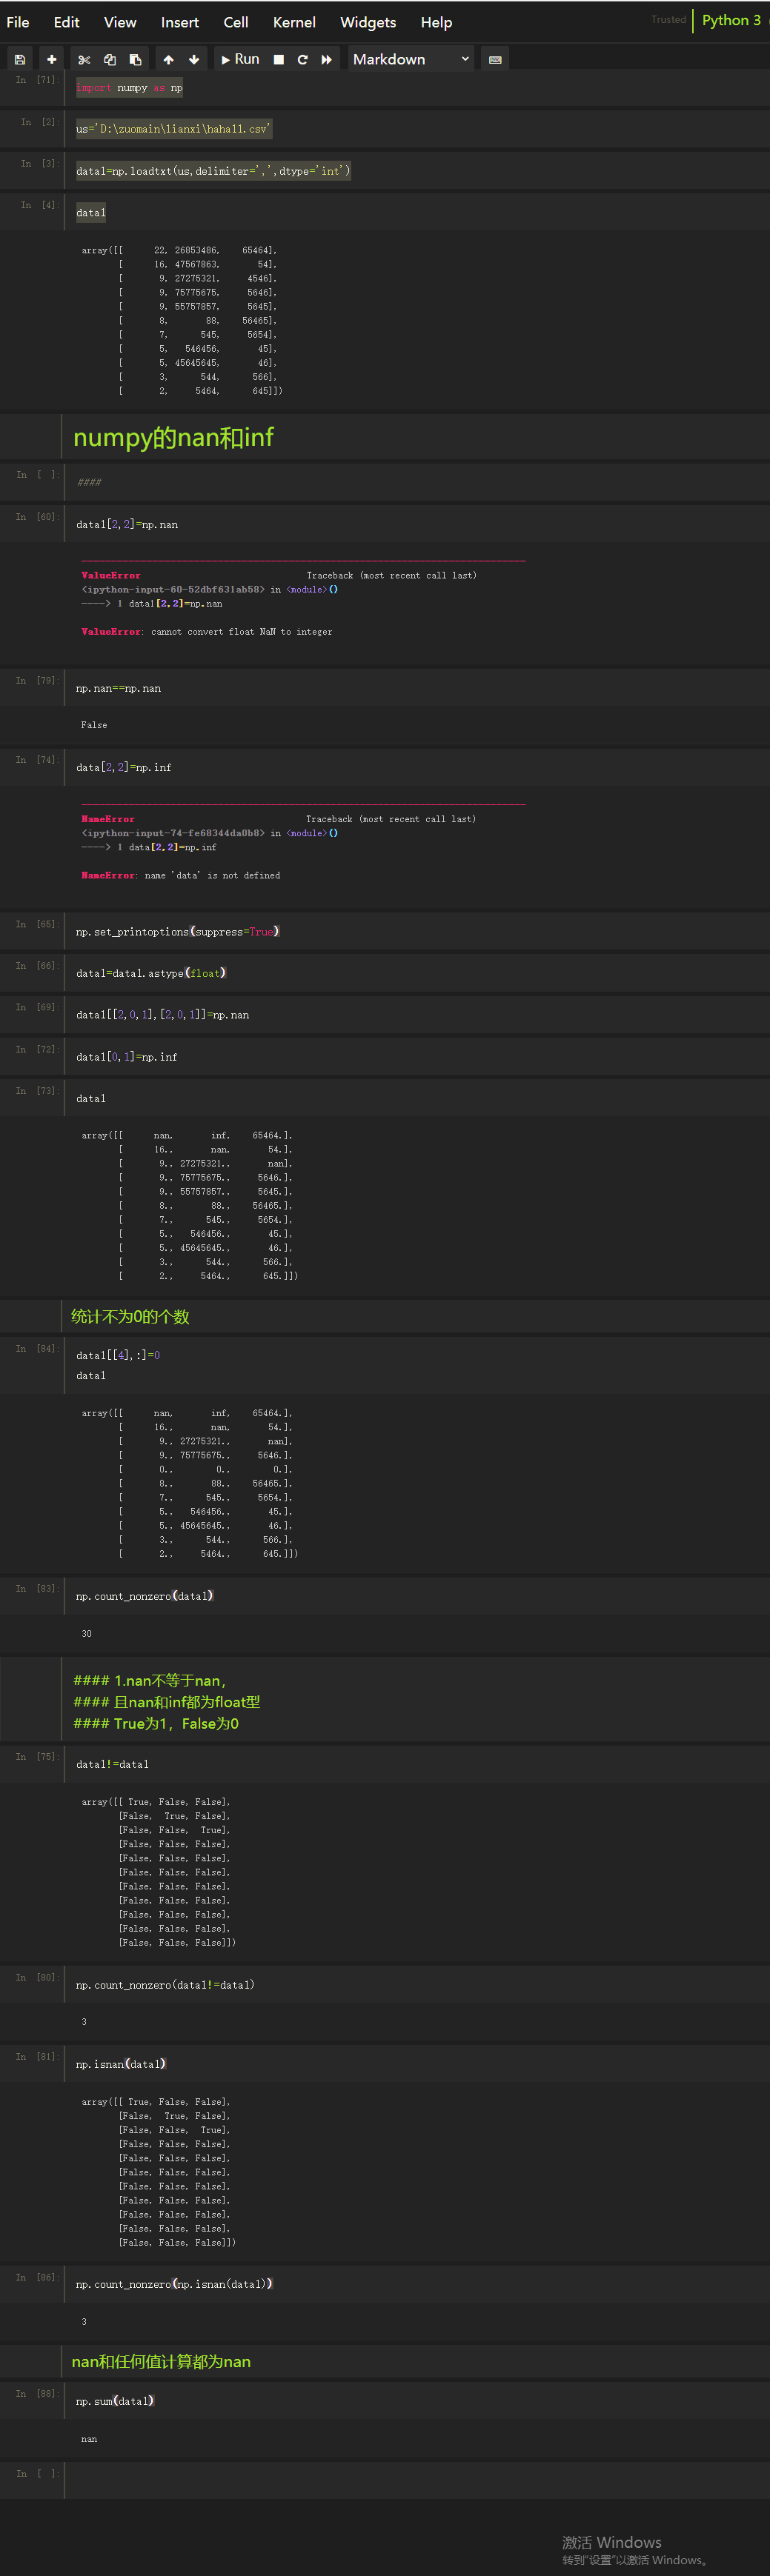The height and width of the screenshot is (2576, 770).
Task: Click the Trusted notebook indicator
Action: click(x=668, y=20)
